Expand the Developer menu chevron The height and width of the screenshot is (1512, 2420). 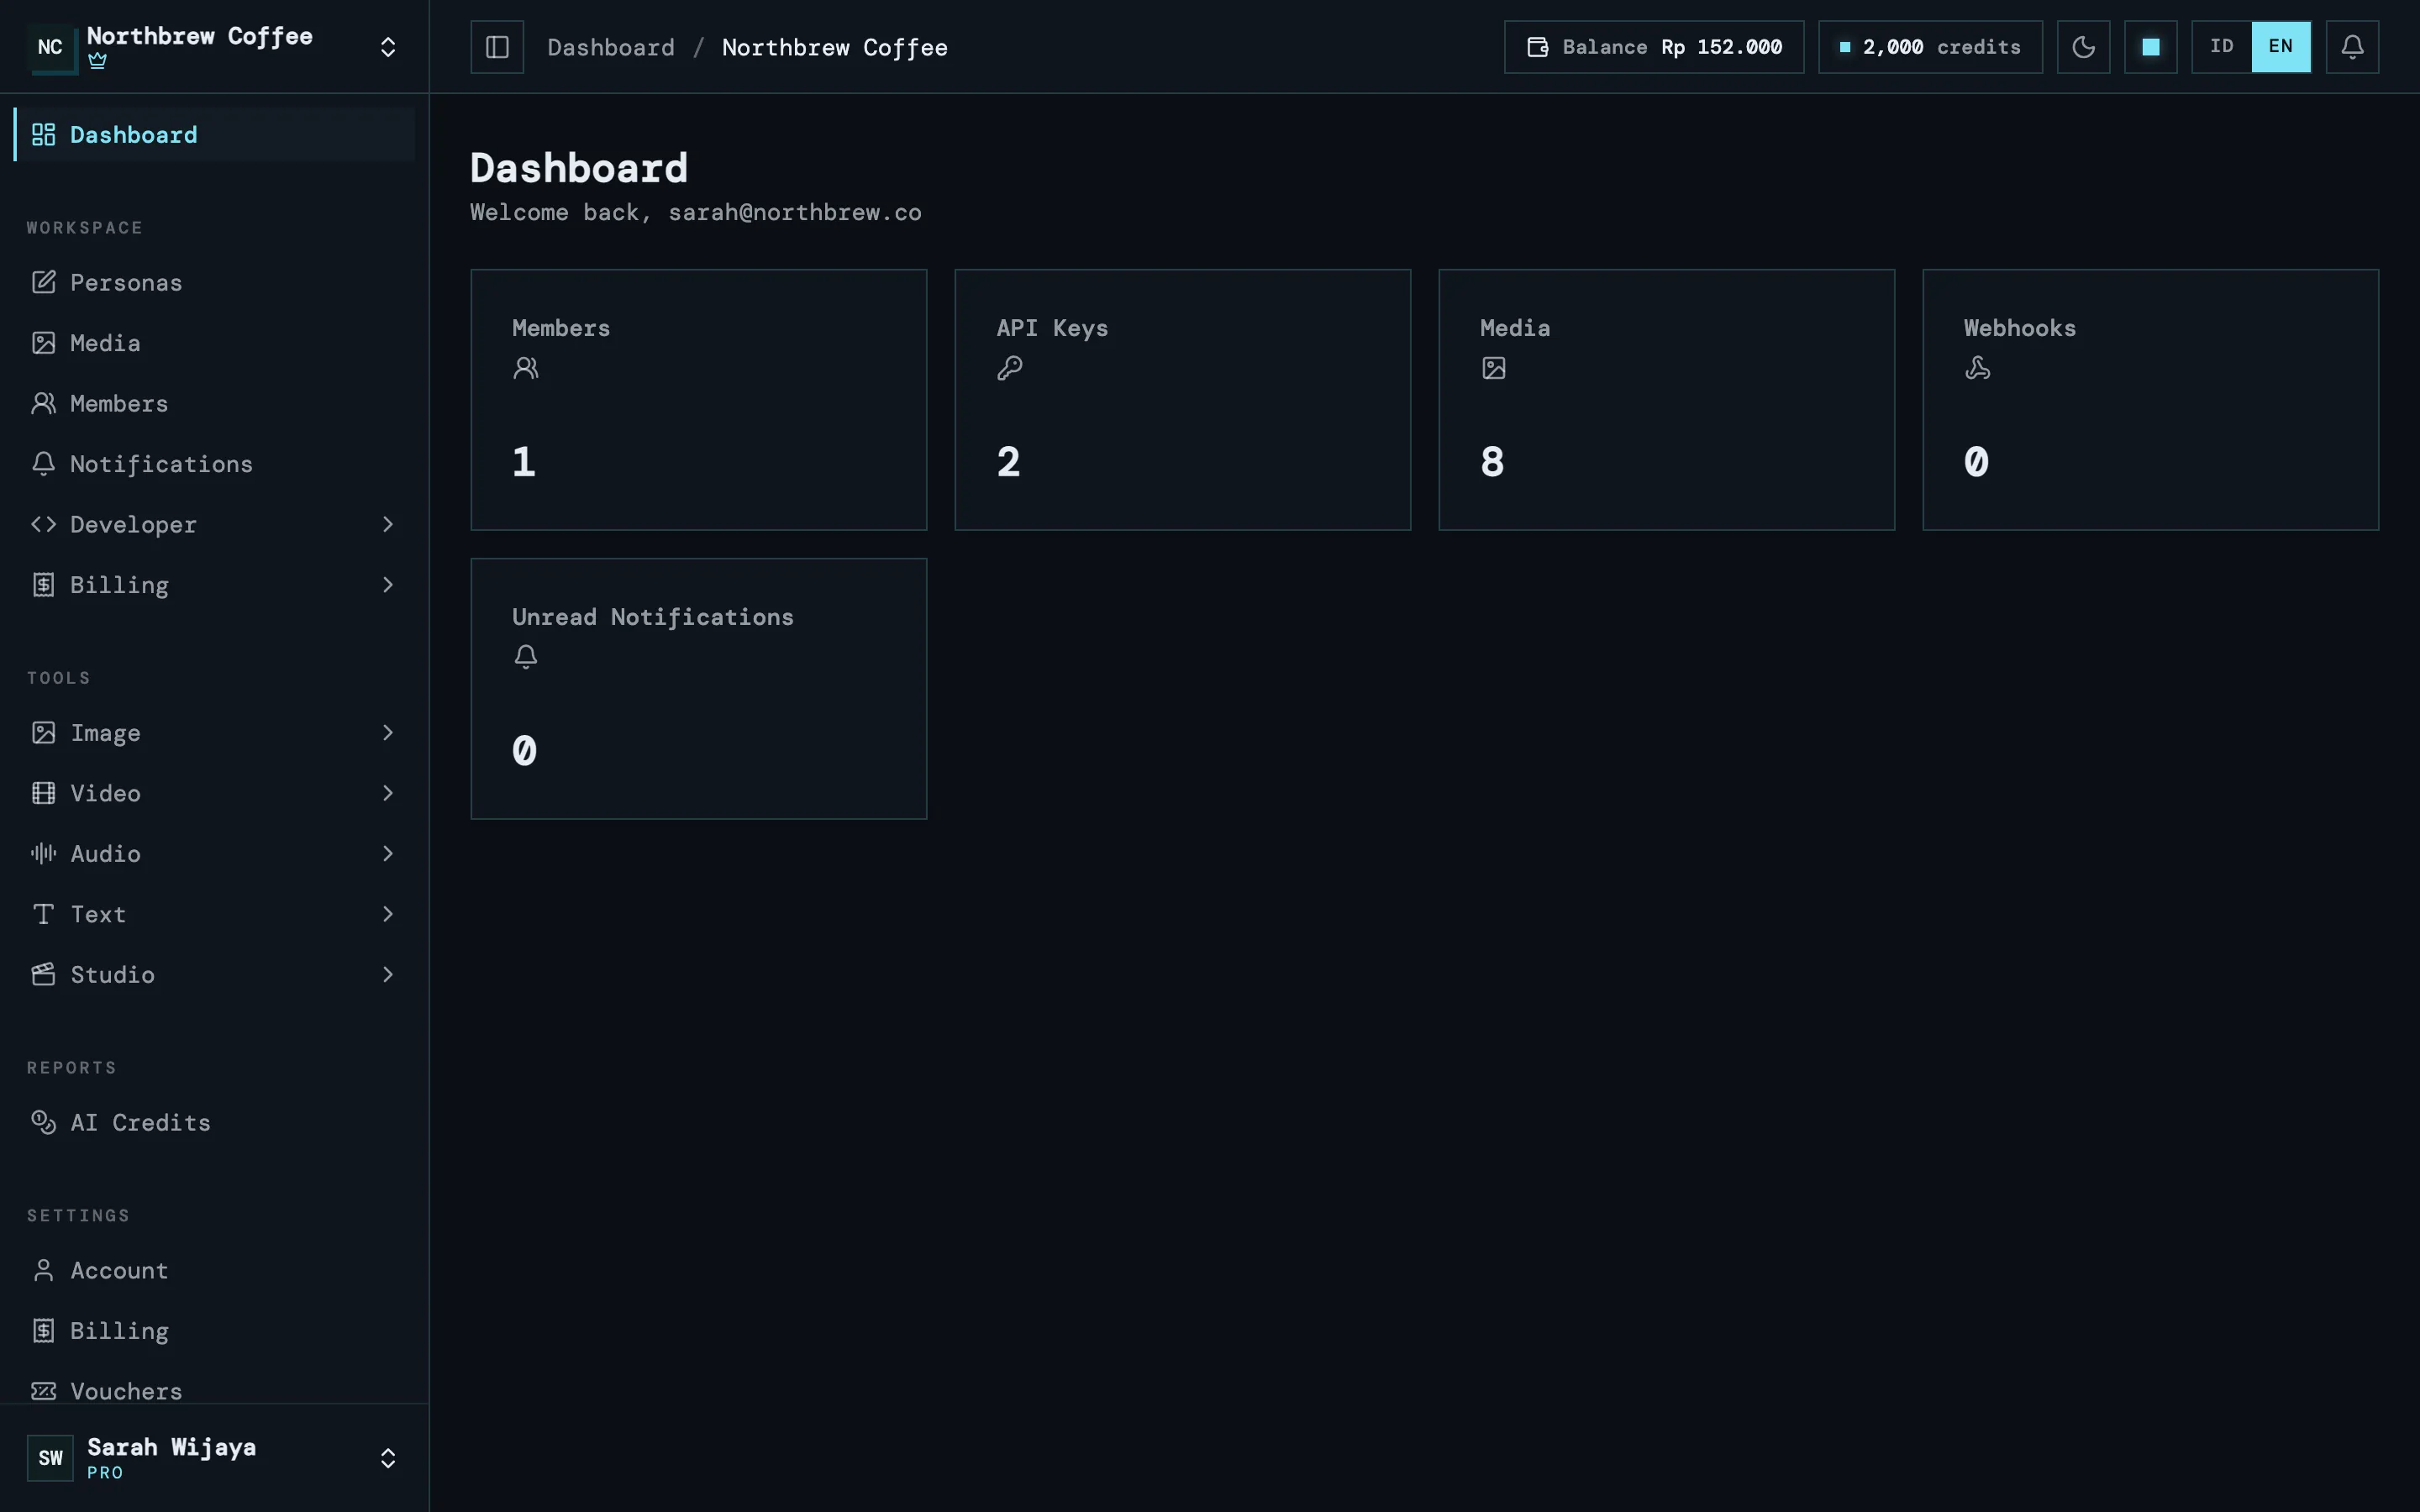(388, 524)
